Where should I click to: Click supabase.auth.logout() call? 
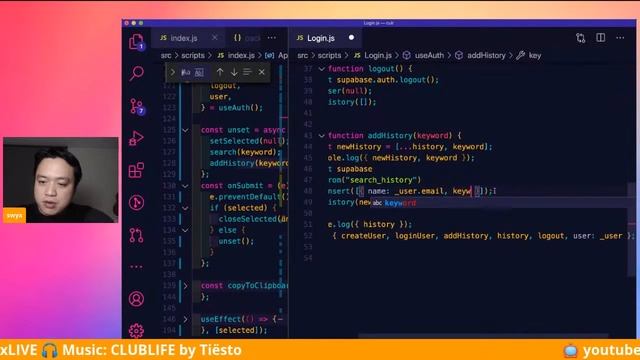tap(387, 80)
